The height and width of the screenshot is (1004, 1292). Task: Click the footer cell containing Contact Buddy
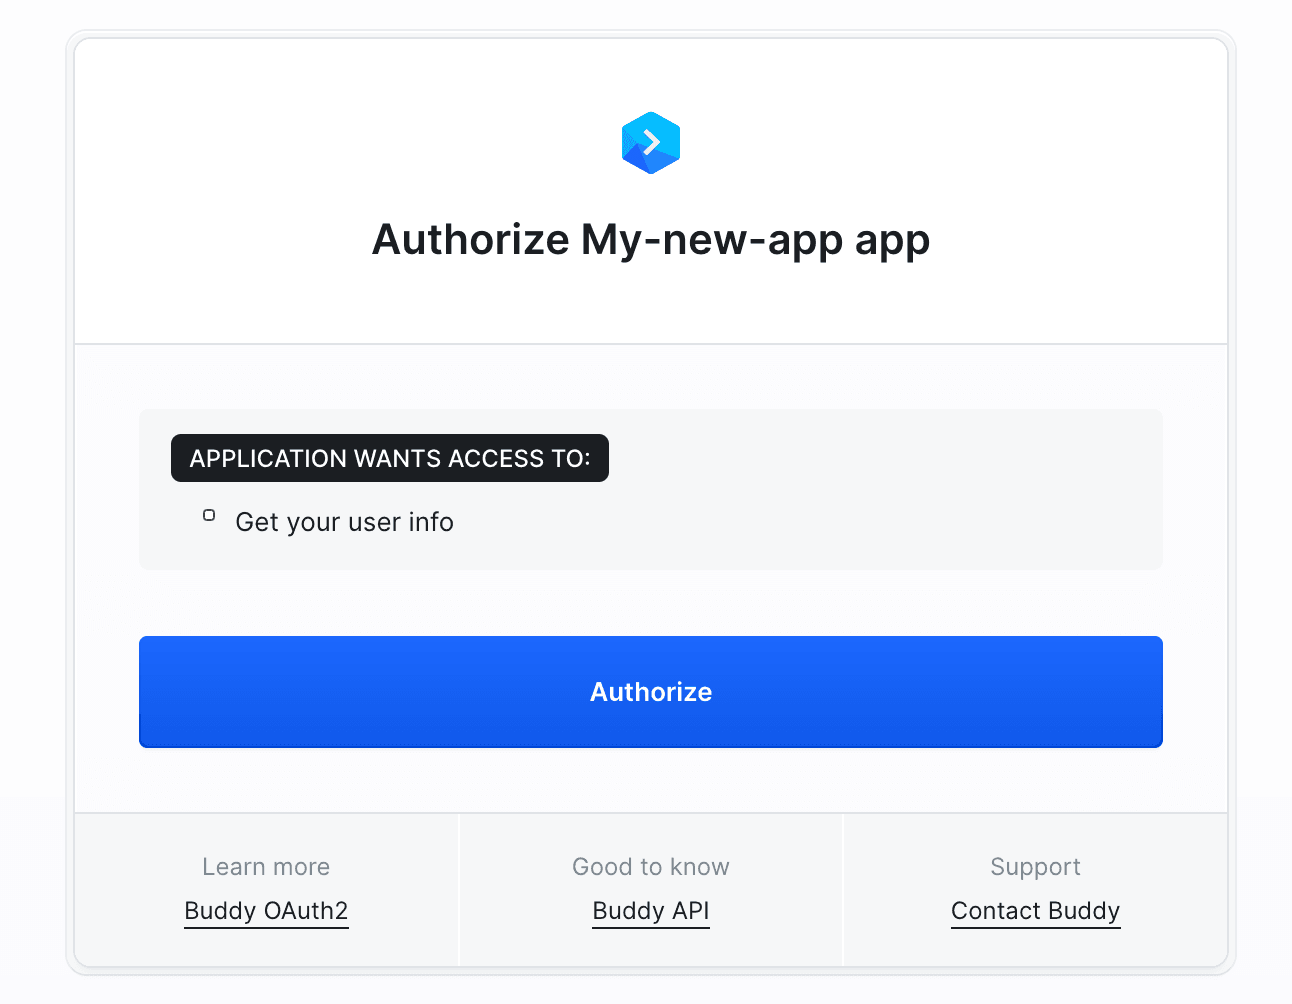1035,890
